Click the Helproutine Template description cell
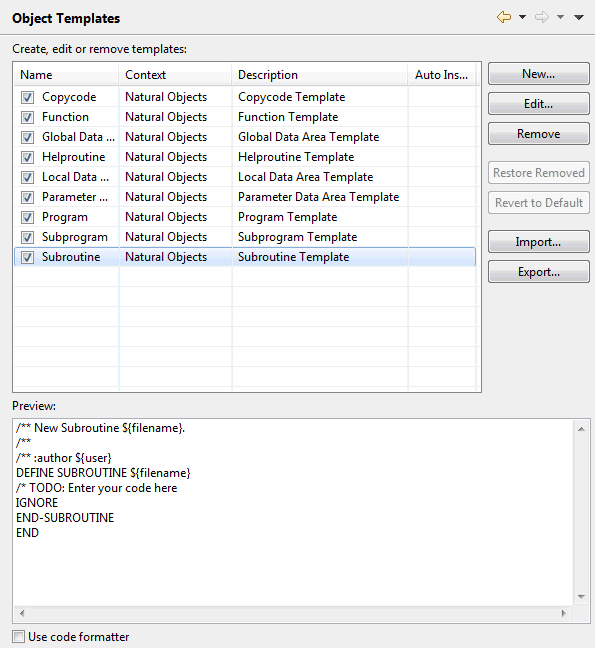Image resolution: width=595 pixels, height=648 pixels. 296,157
